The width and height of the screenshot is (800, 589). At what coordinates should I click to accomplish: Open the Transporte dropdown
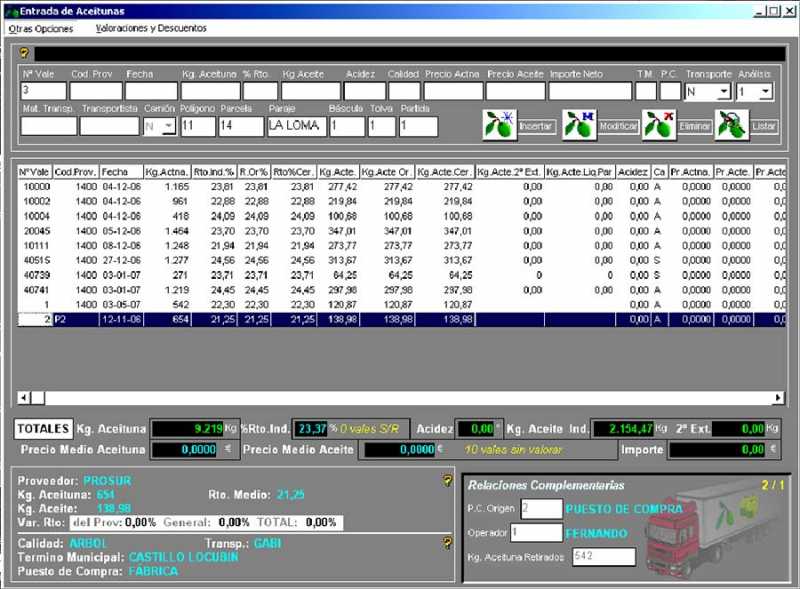click(723, 92)
